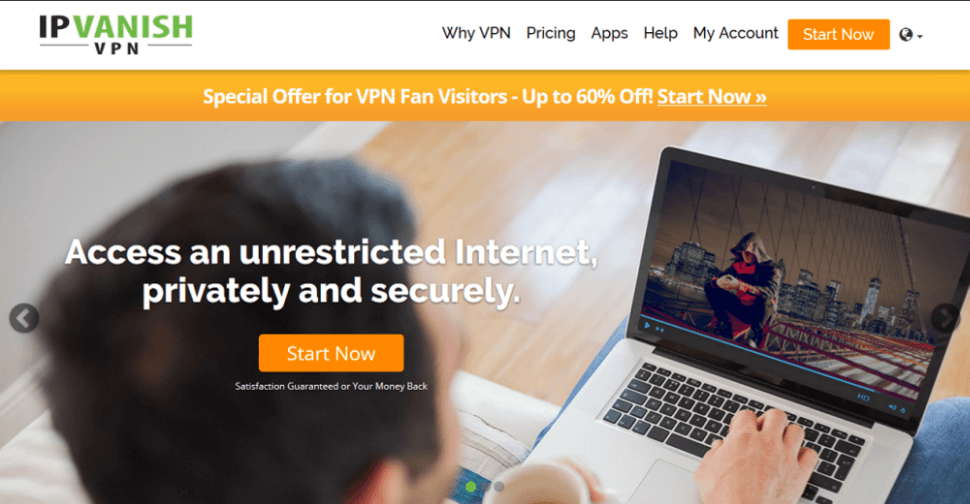The height and width of the screenshot is (504, 970).
Task: Click speaker volume icon on laptop video
Action: 892,407
